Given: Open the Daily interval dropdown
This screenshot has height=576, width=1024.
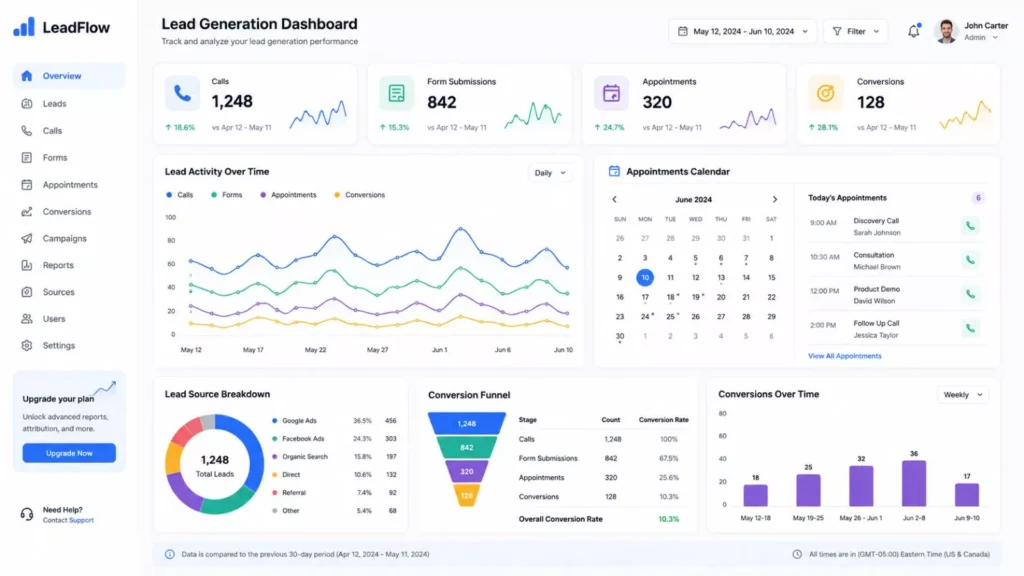Looking at the screenshot, I should pyautogui.click(x=550, y=173).
